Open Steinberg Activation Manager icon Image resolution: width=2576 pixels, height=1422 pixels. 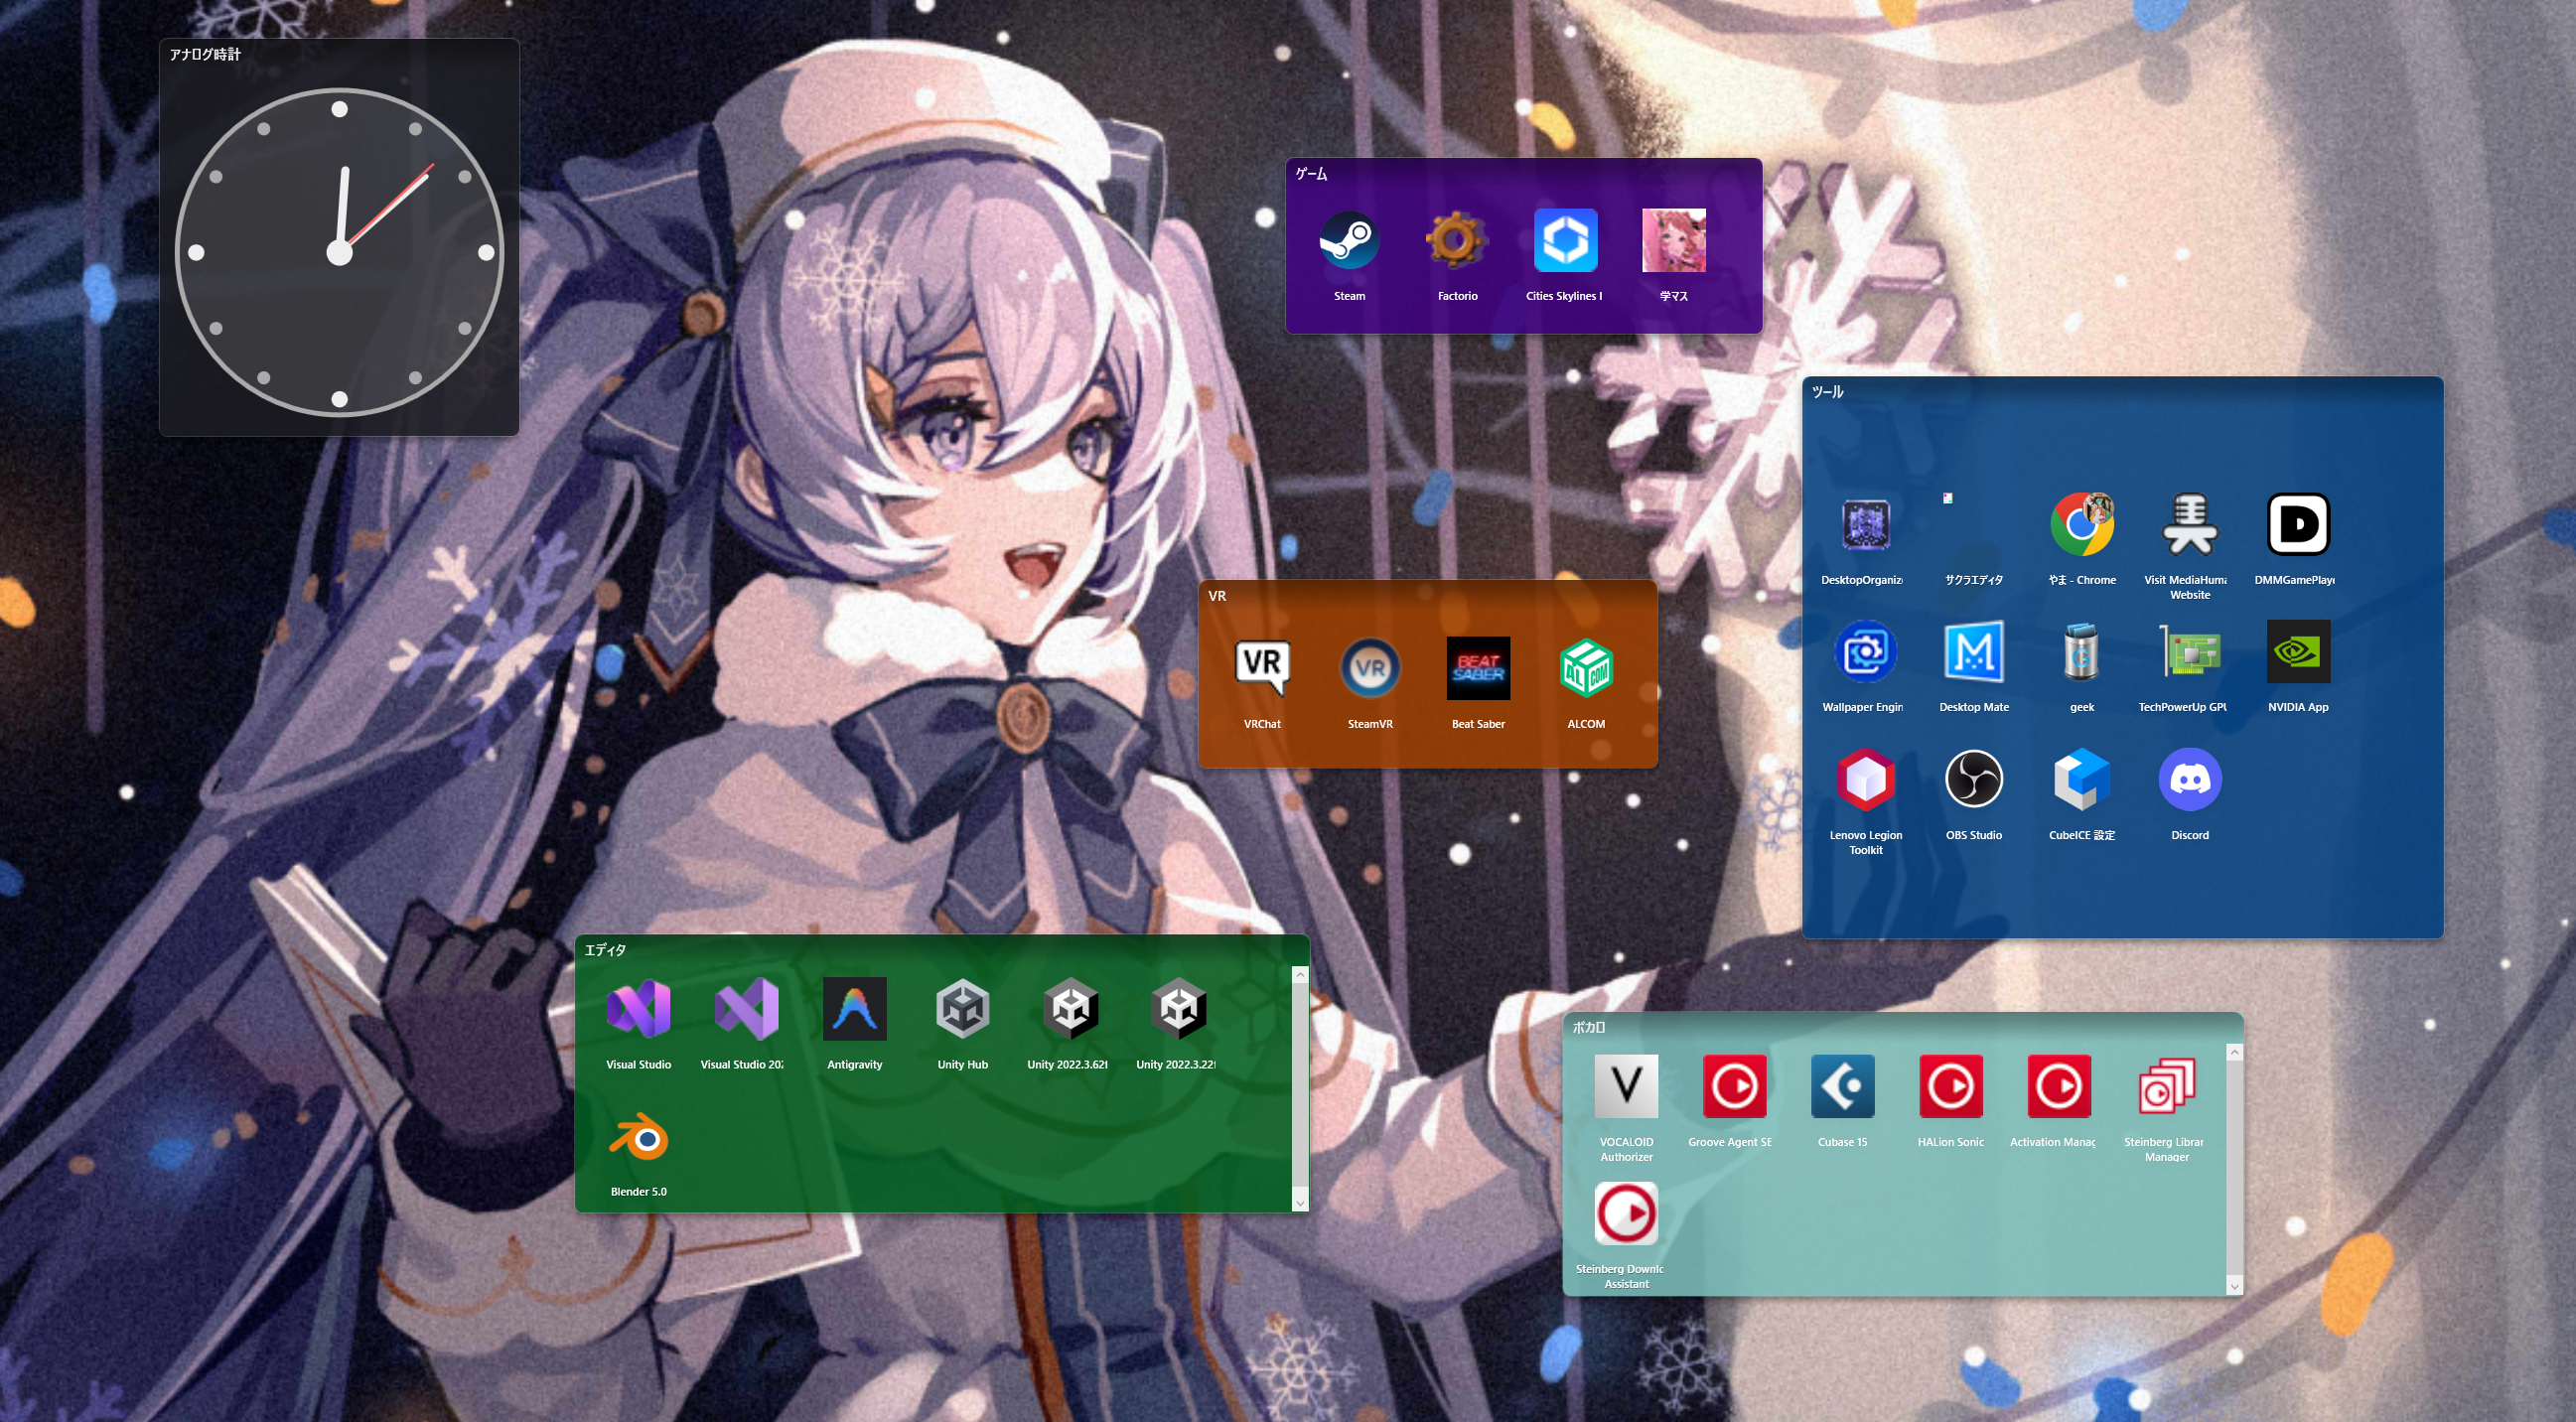tap(2058, 1086)
